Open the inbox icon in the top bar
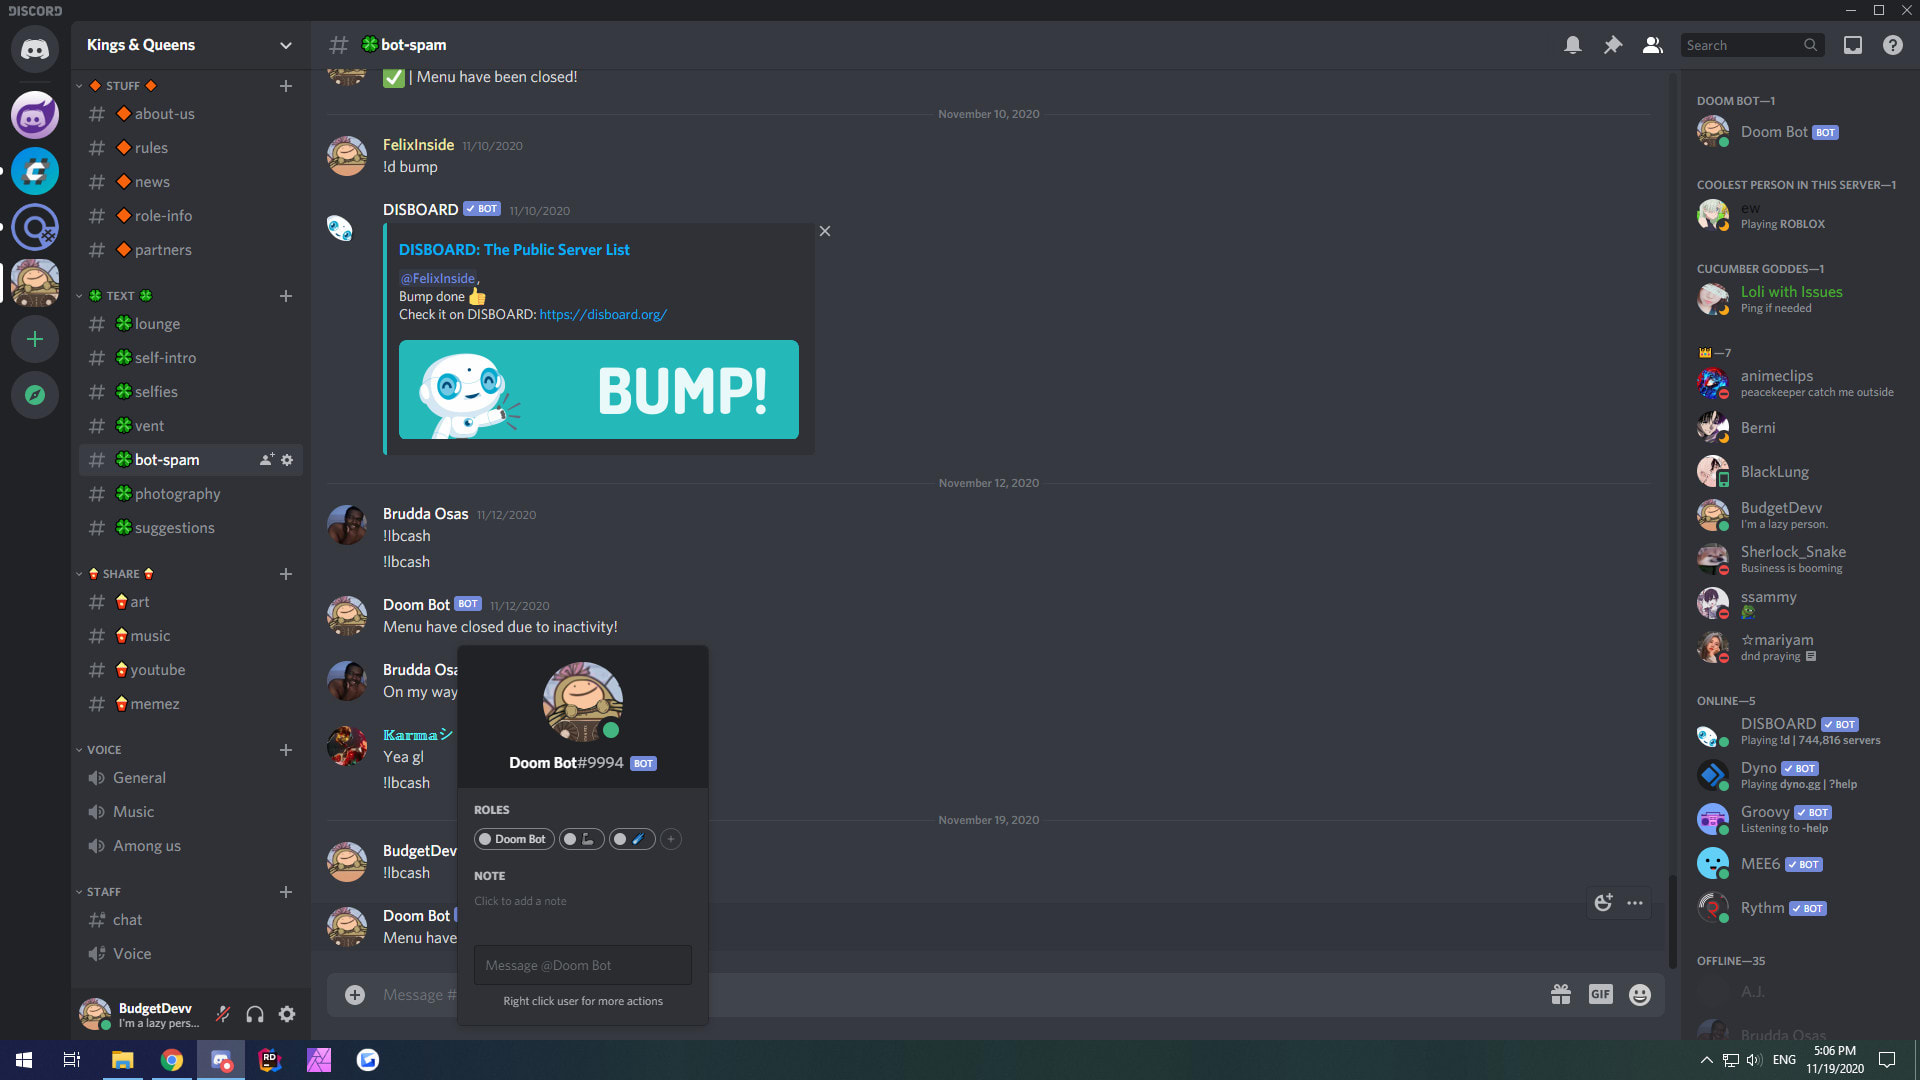 1854,45
